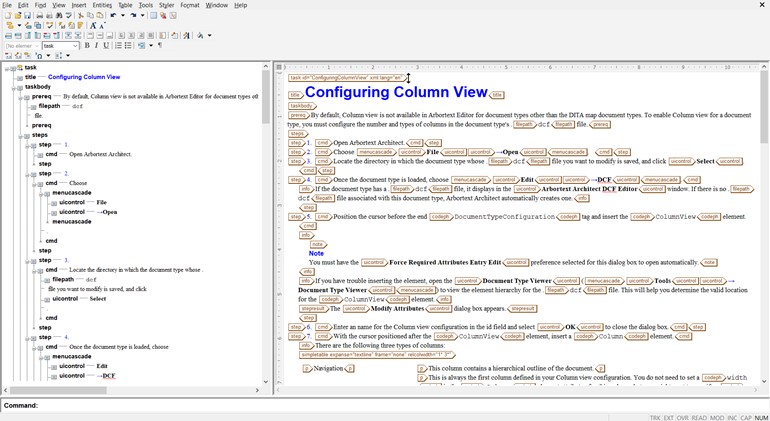The height and width of the screenshot is (421, 770).
Task: Click the styled A formatting icon
Action: click(186, 35)
